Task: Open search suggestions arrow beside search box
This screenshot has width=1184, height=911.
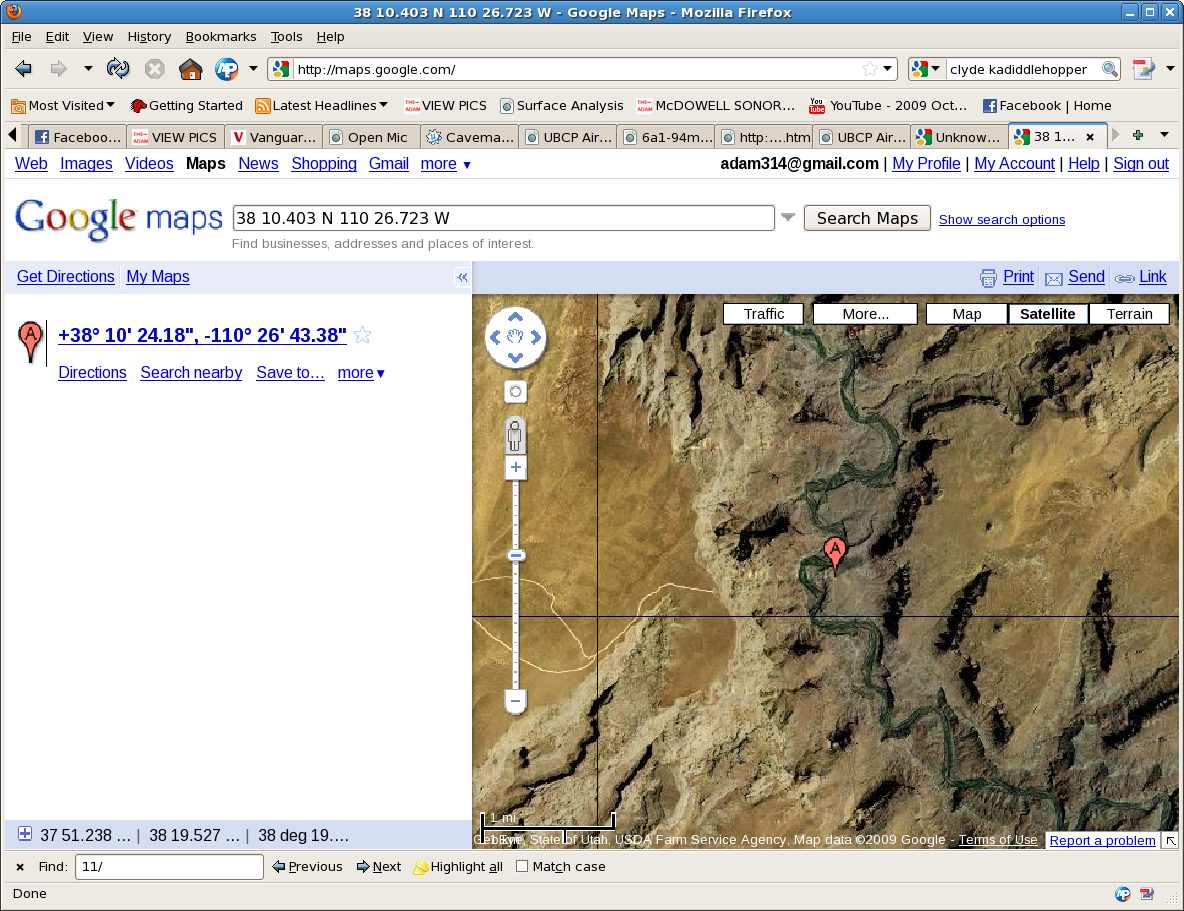Action: 788,218
